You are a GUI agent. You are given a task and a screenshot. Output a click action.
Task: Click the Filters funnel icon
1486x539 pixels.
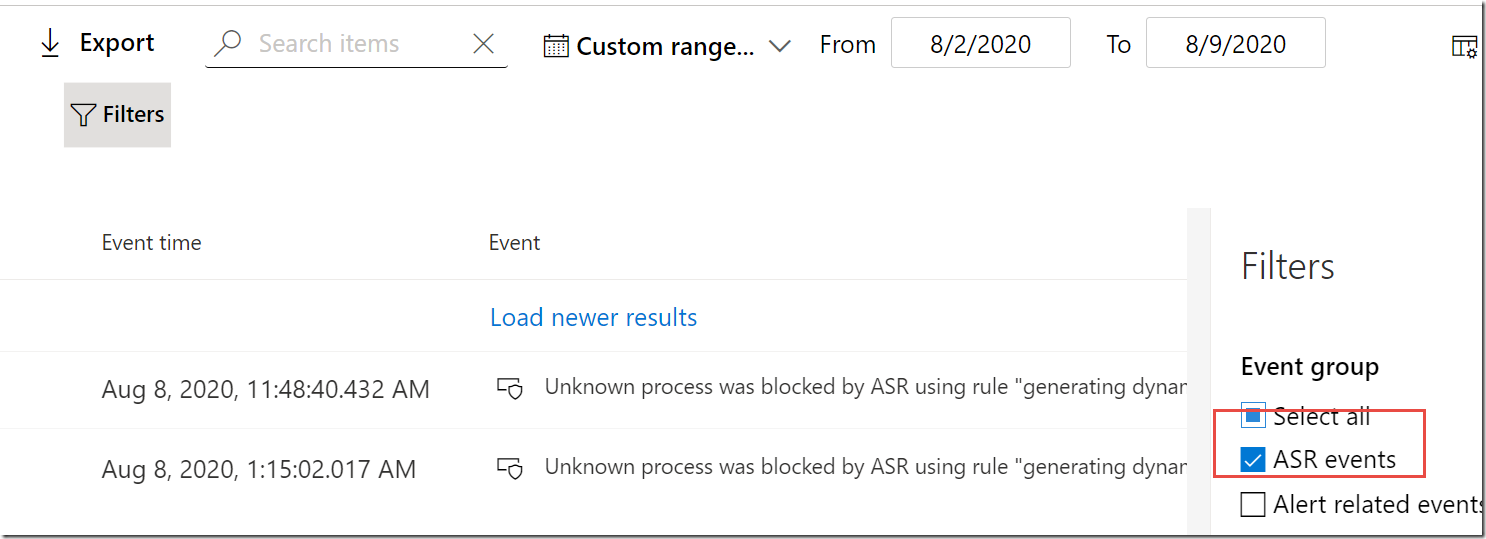(x=83, y=115)
